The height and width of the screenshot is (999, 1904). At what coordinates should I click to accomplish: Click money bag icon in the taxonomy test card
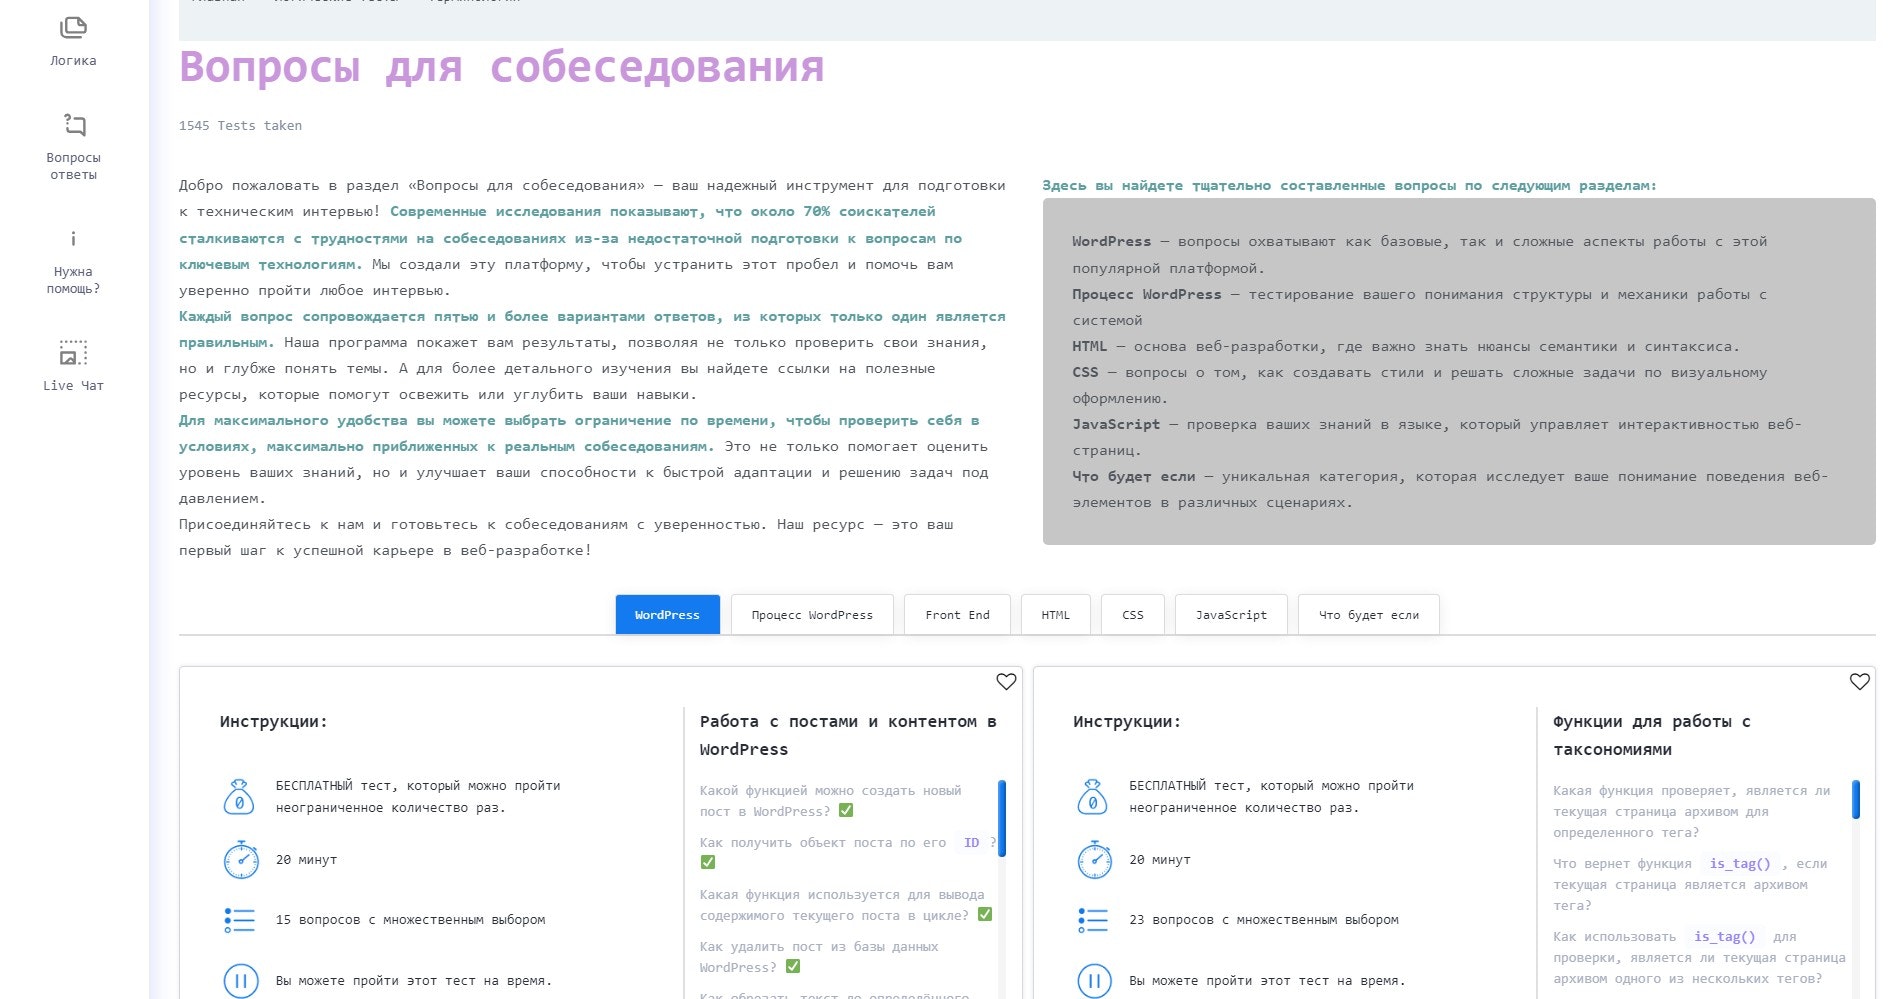1093,797
